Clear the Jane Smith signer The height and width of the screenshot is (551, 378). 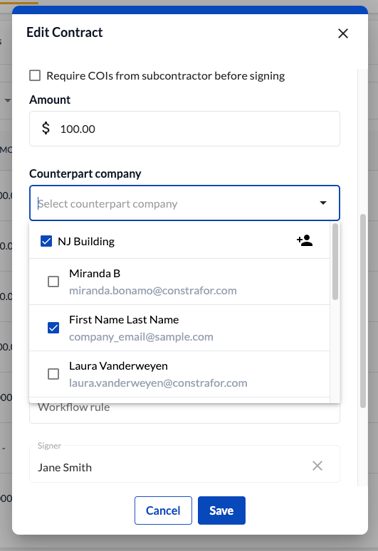[x=317, y=466]
